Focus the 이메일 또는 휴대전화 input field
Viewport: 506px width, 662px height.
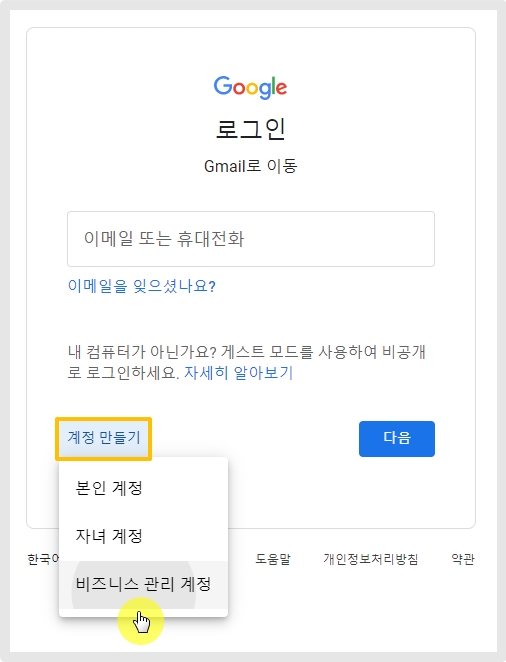coord(251,239)
